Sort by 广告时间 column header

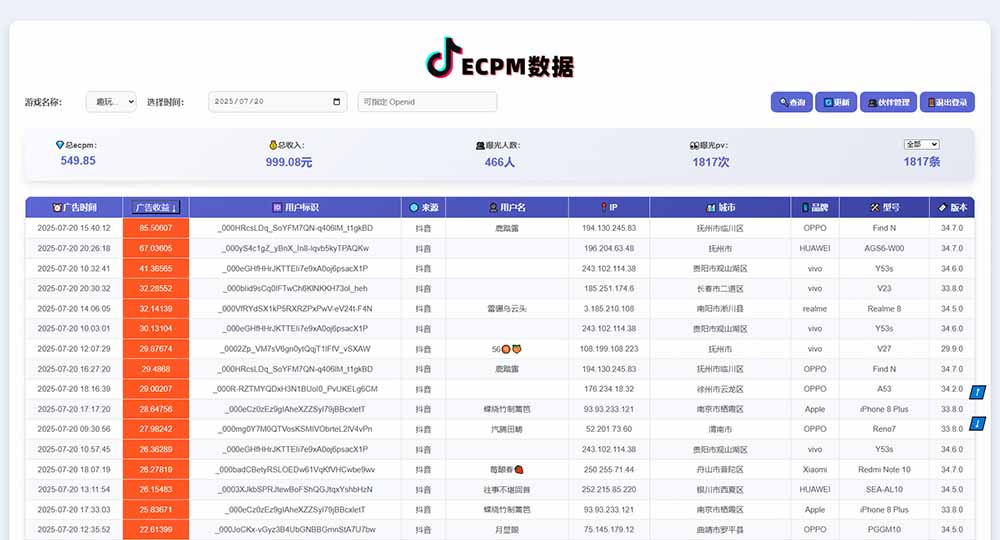[x=74, y=208]
